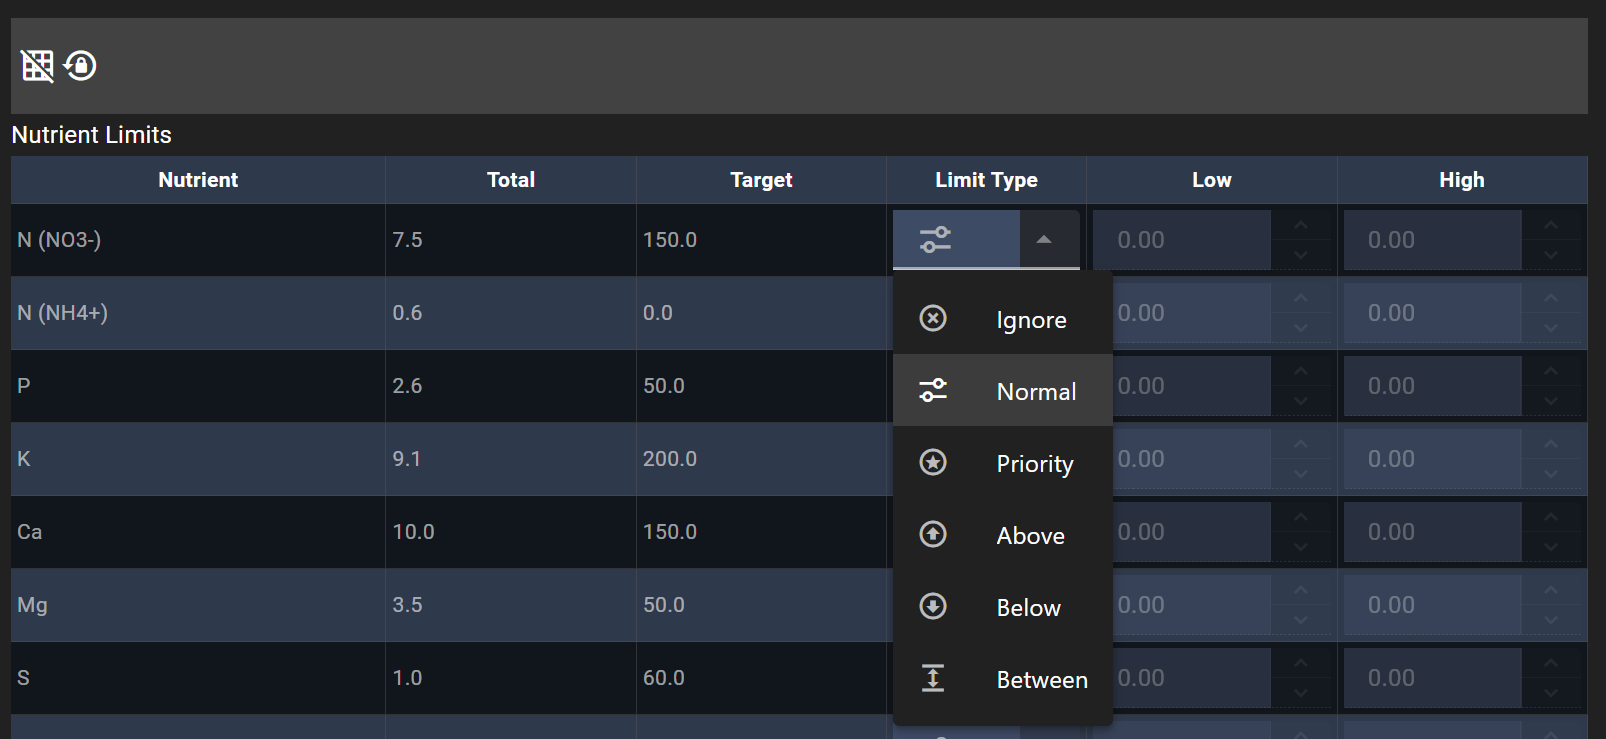1606x739 pixels.
Task: Click the Between range icon
Action: tap(932, 679)
